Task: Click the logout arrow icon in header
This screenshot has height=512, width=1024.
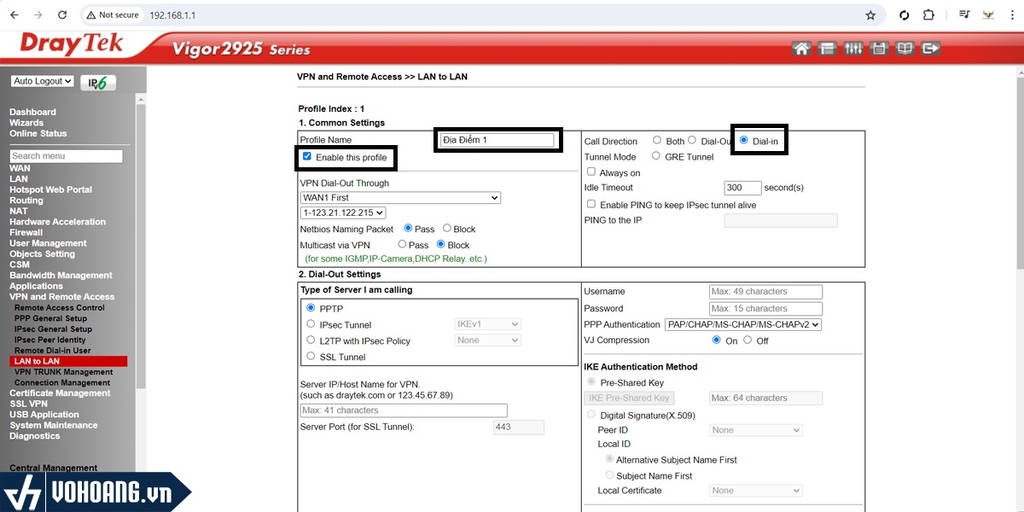Action: click(x=930, y=48)
